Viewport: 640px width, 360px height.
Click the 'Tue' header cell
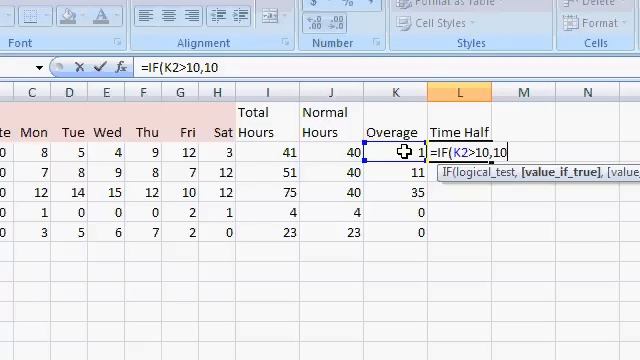click(69, 132)
